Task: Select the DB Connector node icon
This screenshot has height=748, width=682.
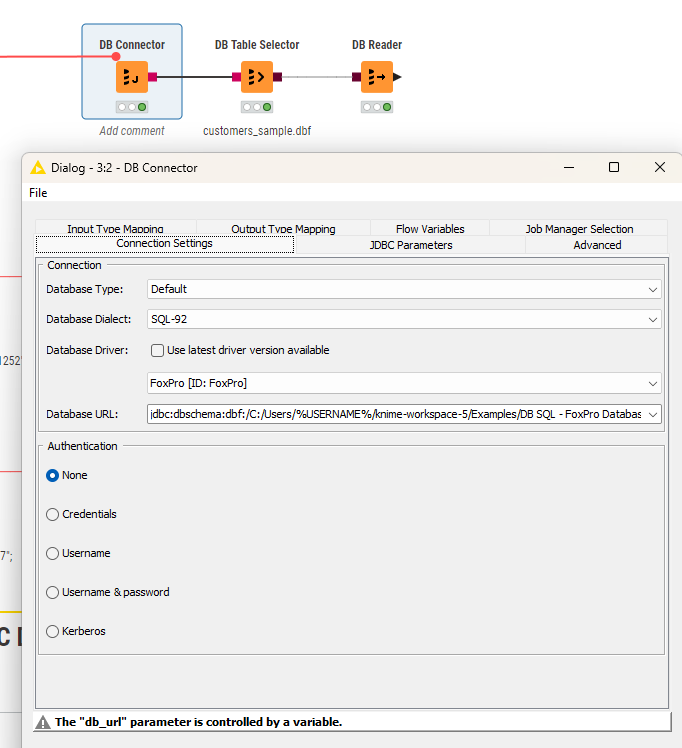Action: (x=131, y=77)
